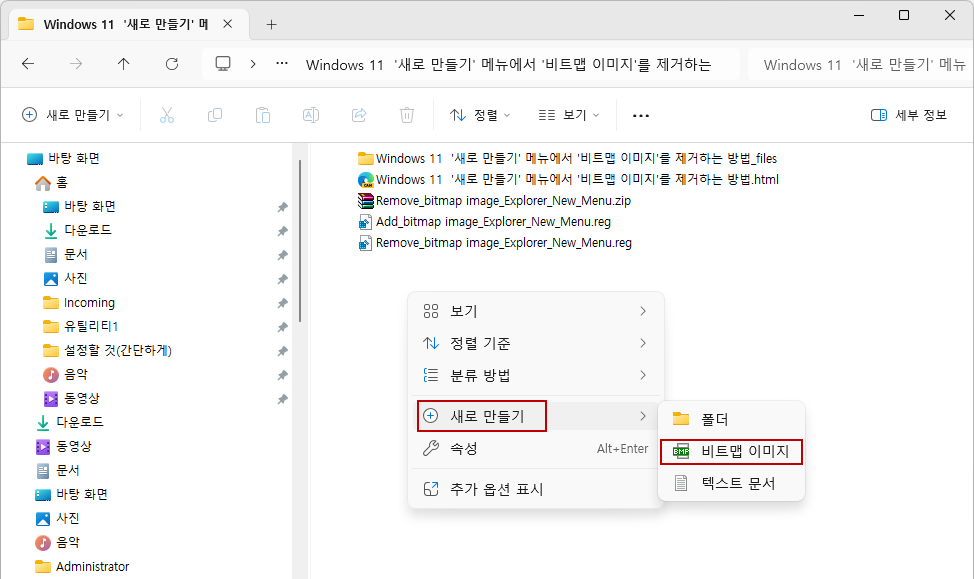974x579 pixels.
Task: Open the 보기 view dropdown in toolbar
Action: pos(569,115)
